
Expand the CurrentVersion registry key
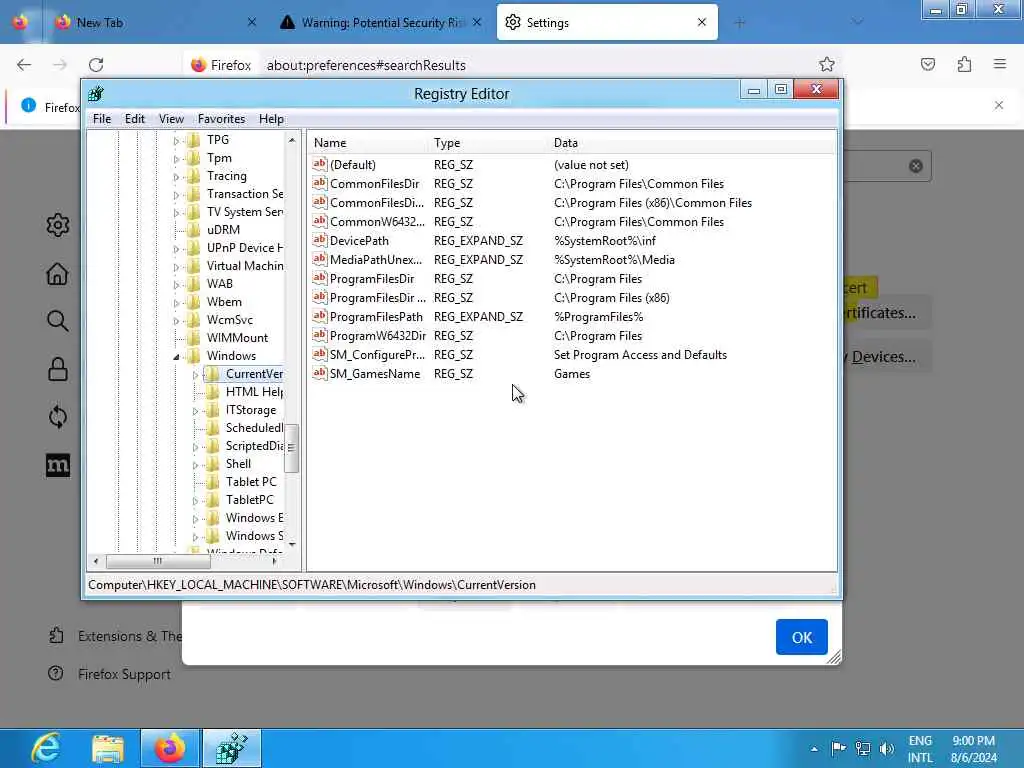195,375
